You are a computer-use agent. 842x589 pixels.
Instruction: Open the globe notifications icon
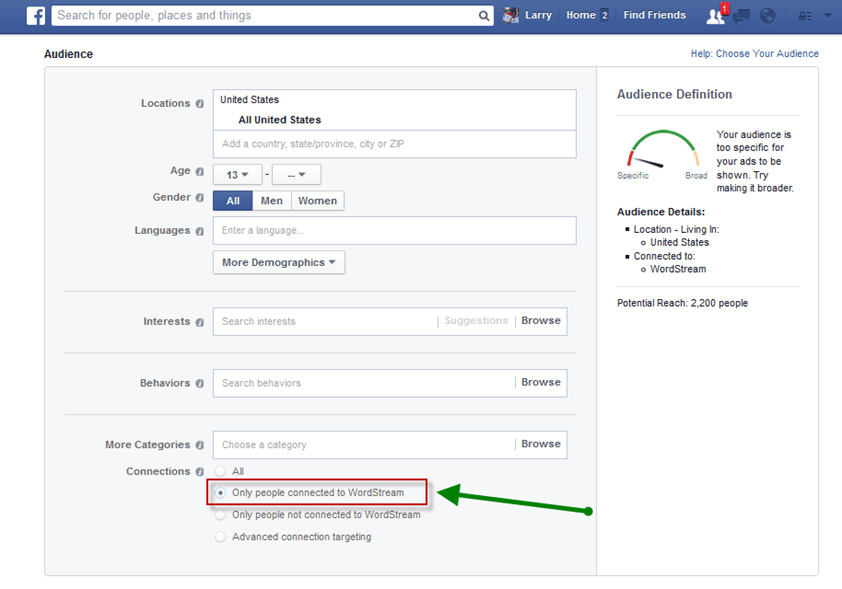click(x=767, y=16)
